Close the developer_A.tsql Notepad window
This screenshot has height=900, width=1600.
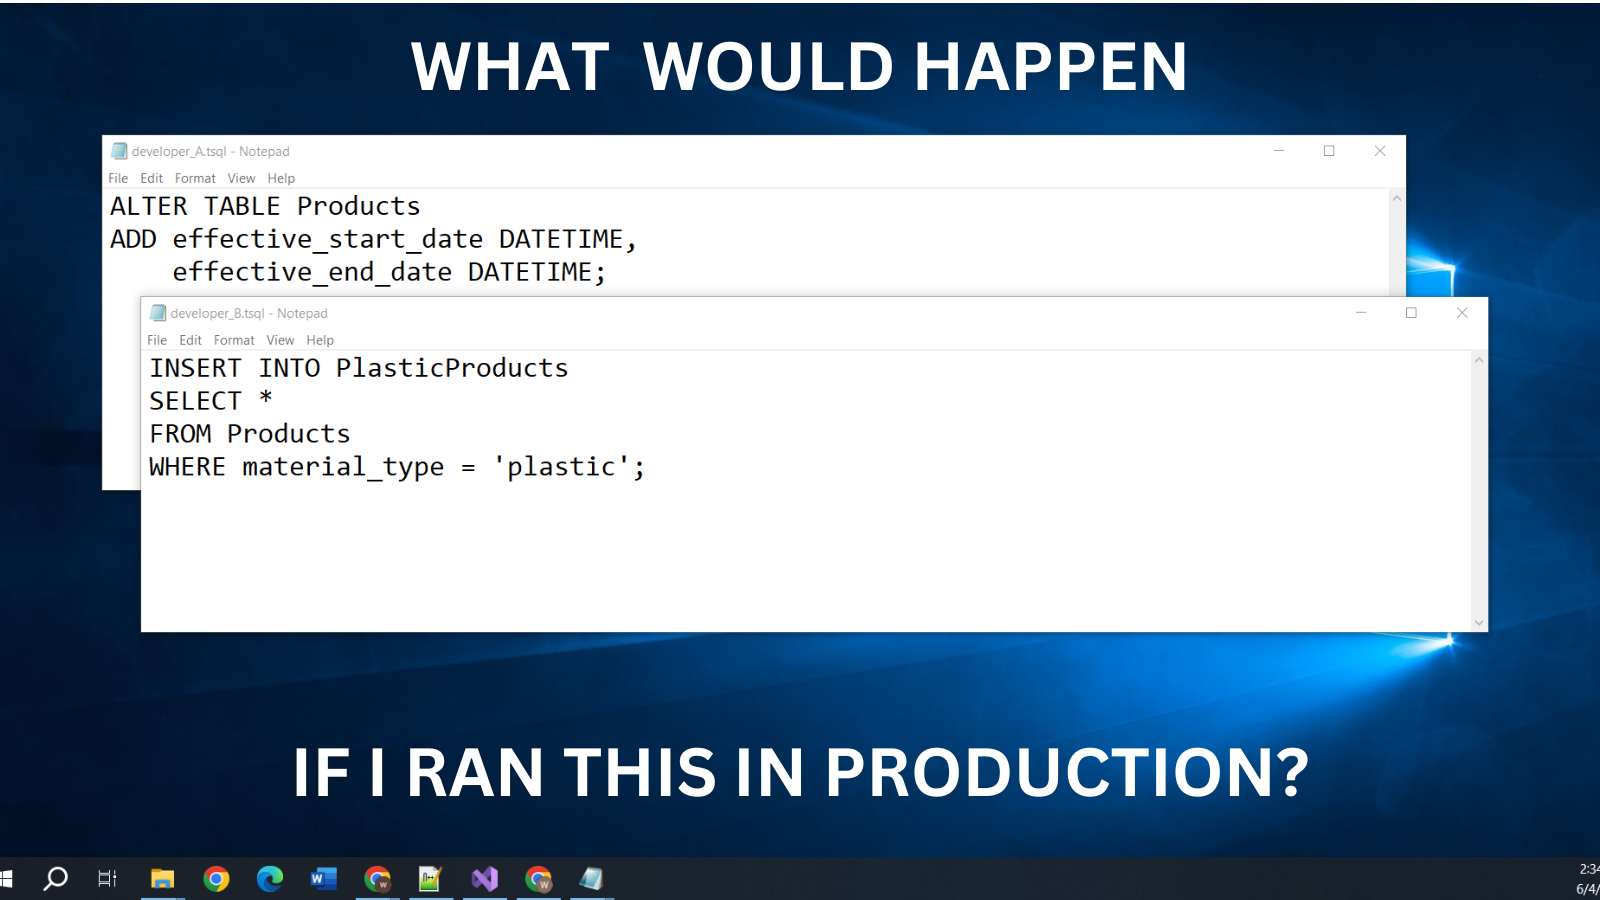pyautogui.click(x=1380, y=151)
